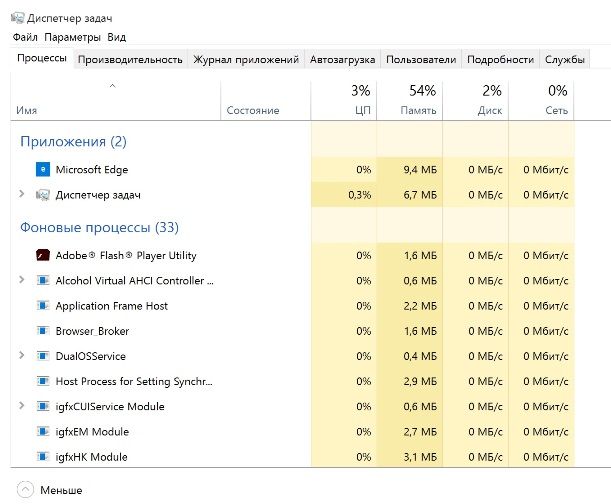This screenshot has height=504, width=611.
Task: Click the Диспетчер задач row icon
Action: click(43, 195)
